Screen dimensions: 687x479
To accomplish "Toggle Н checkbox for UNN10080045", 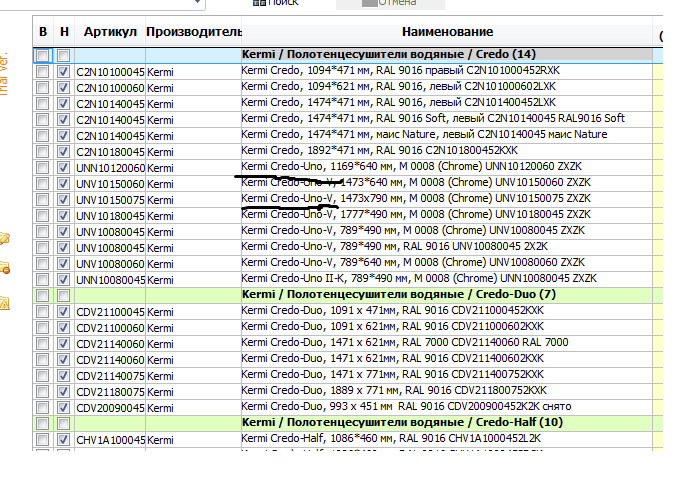I will tap(63, 280).
